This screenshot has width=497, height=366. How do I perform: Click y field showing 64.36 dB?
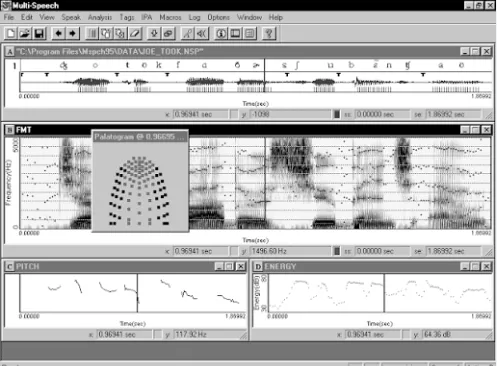(x=456, y=334)
